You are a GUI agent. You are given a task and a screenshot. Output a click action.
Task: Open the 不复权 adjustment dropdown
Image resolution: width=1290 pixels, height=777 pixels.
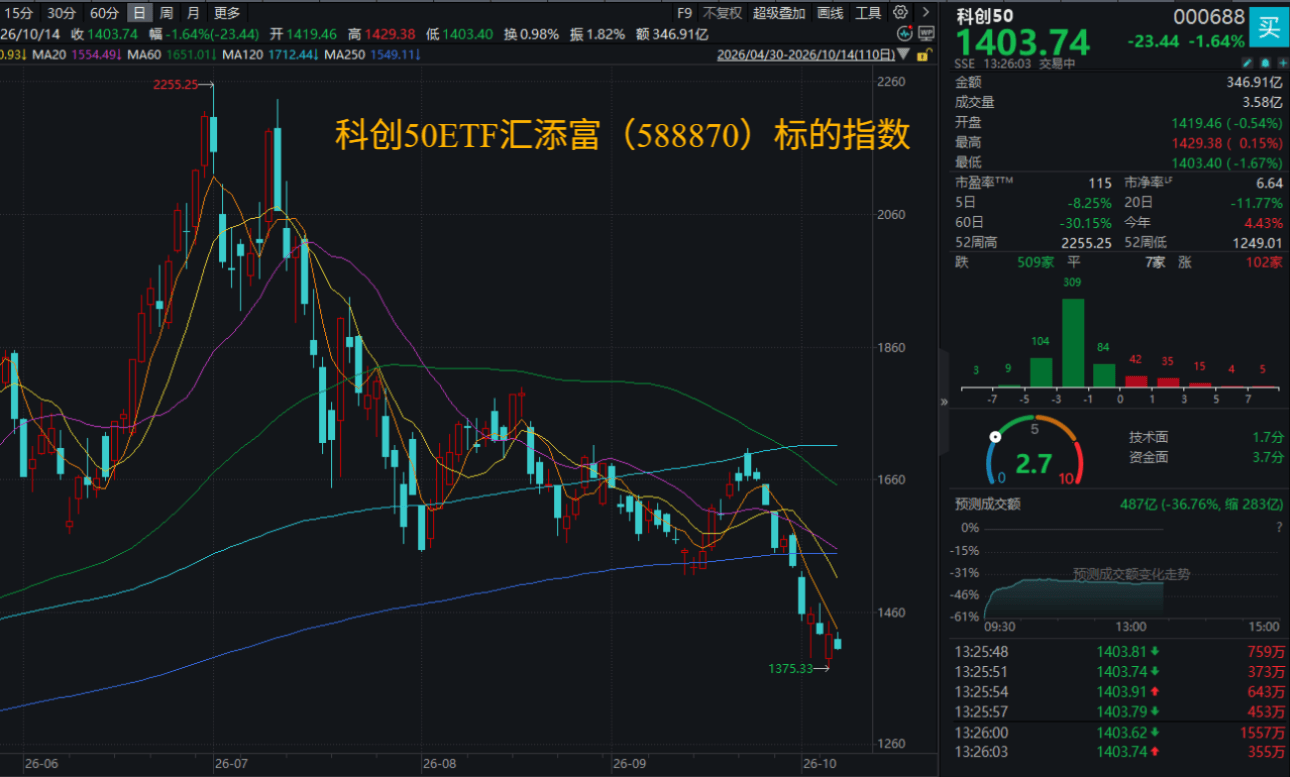pos(722,13)
